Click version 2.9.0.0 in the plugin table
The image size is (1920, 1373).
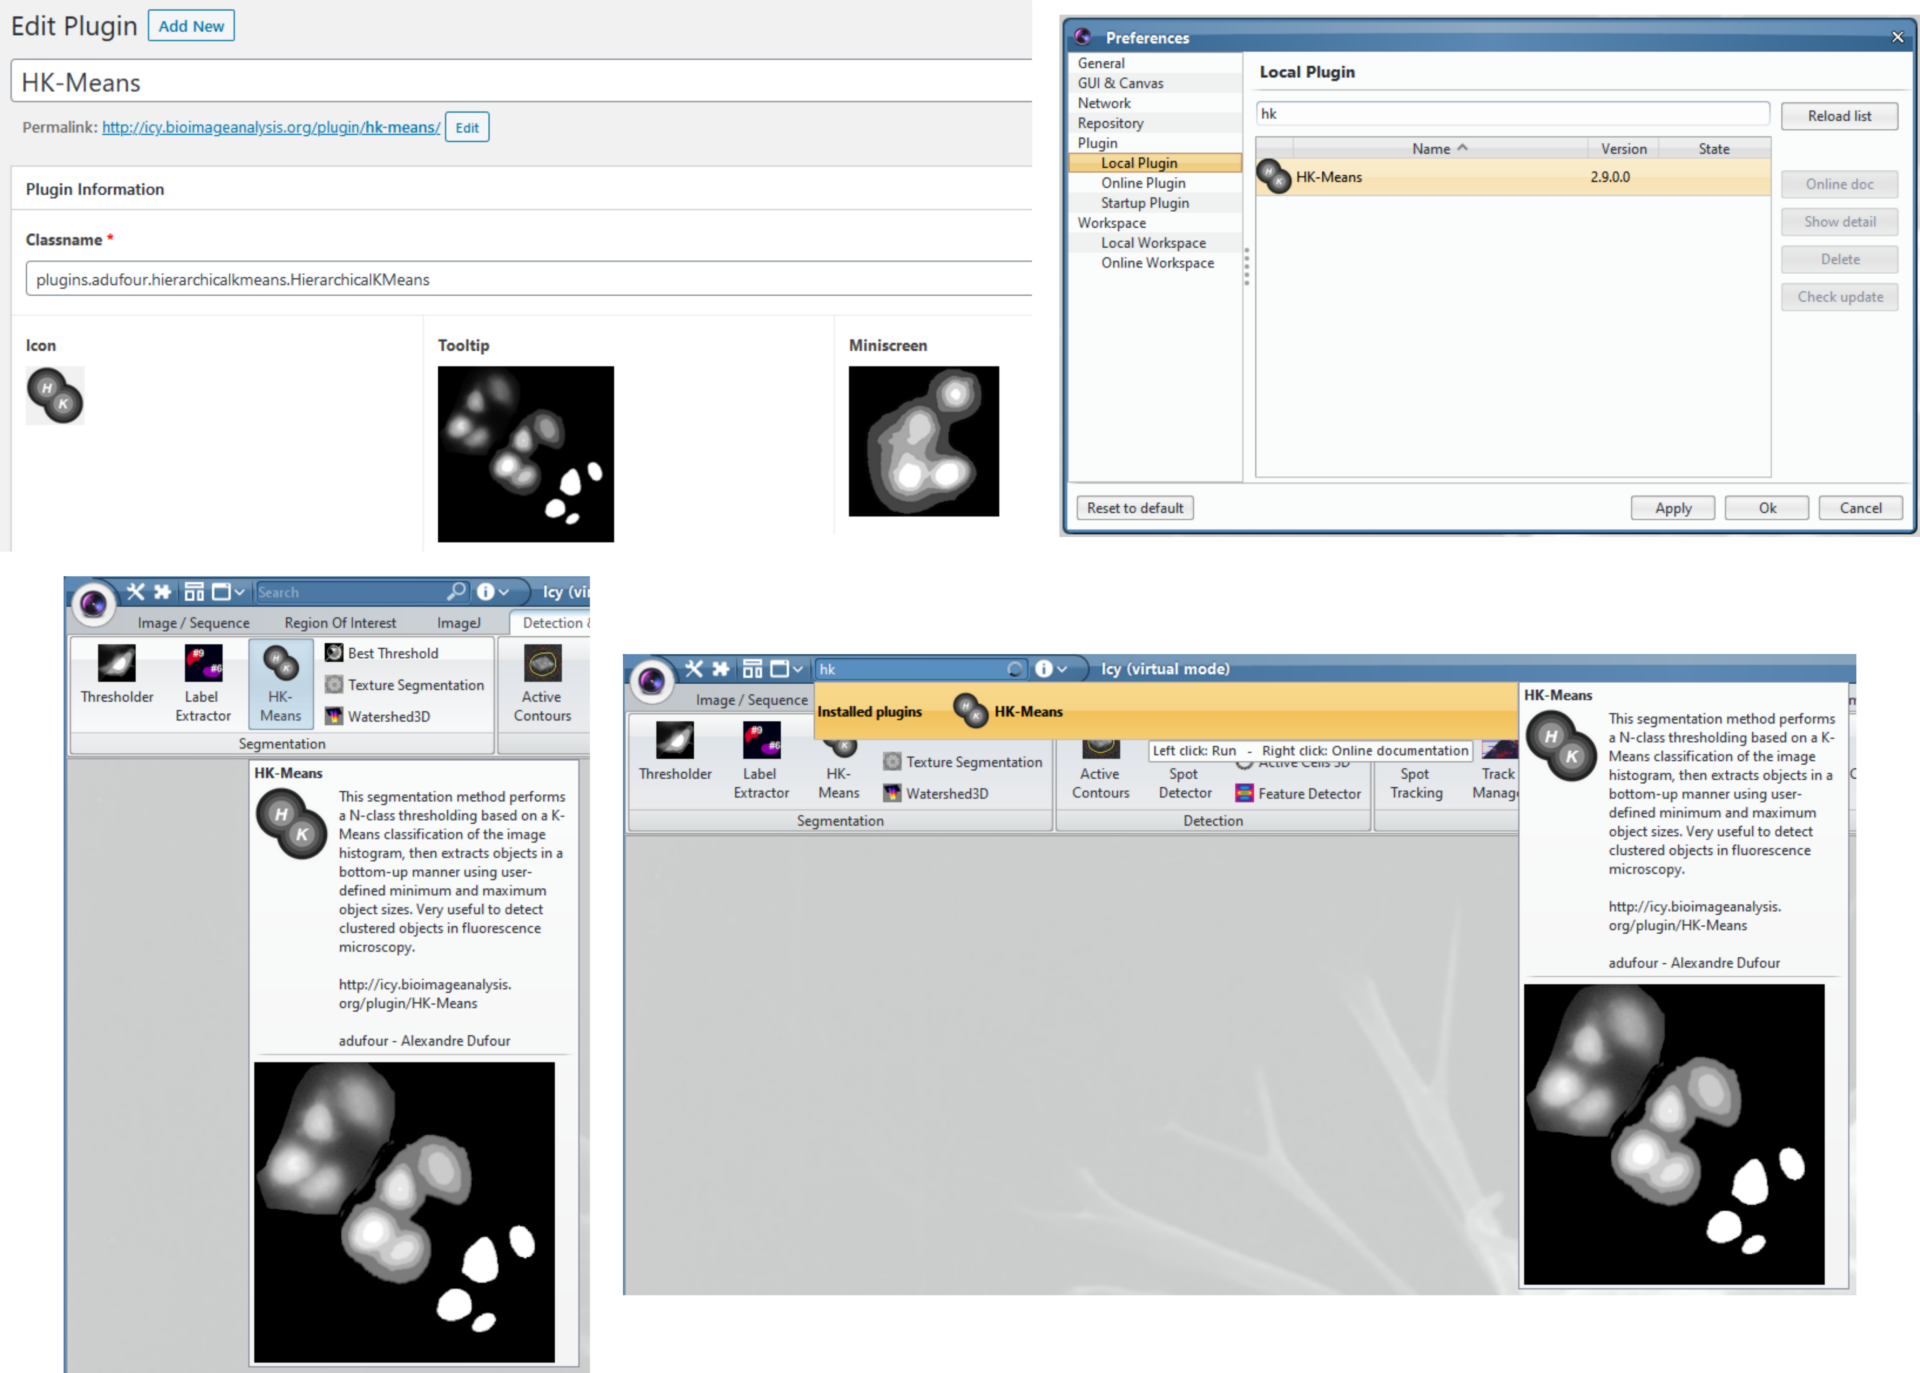tap(1610, 177)
